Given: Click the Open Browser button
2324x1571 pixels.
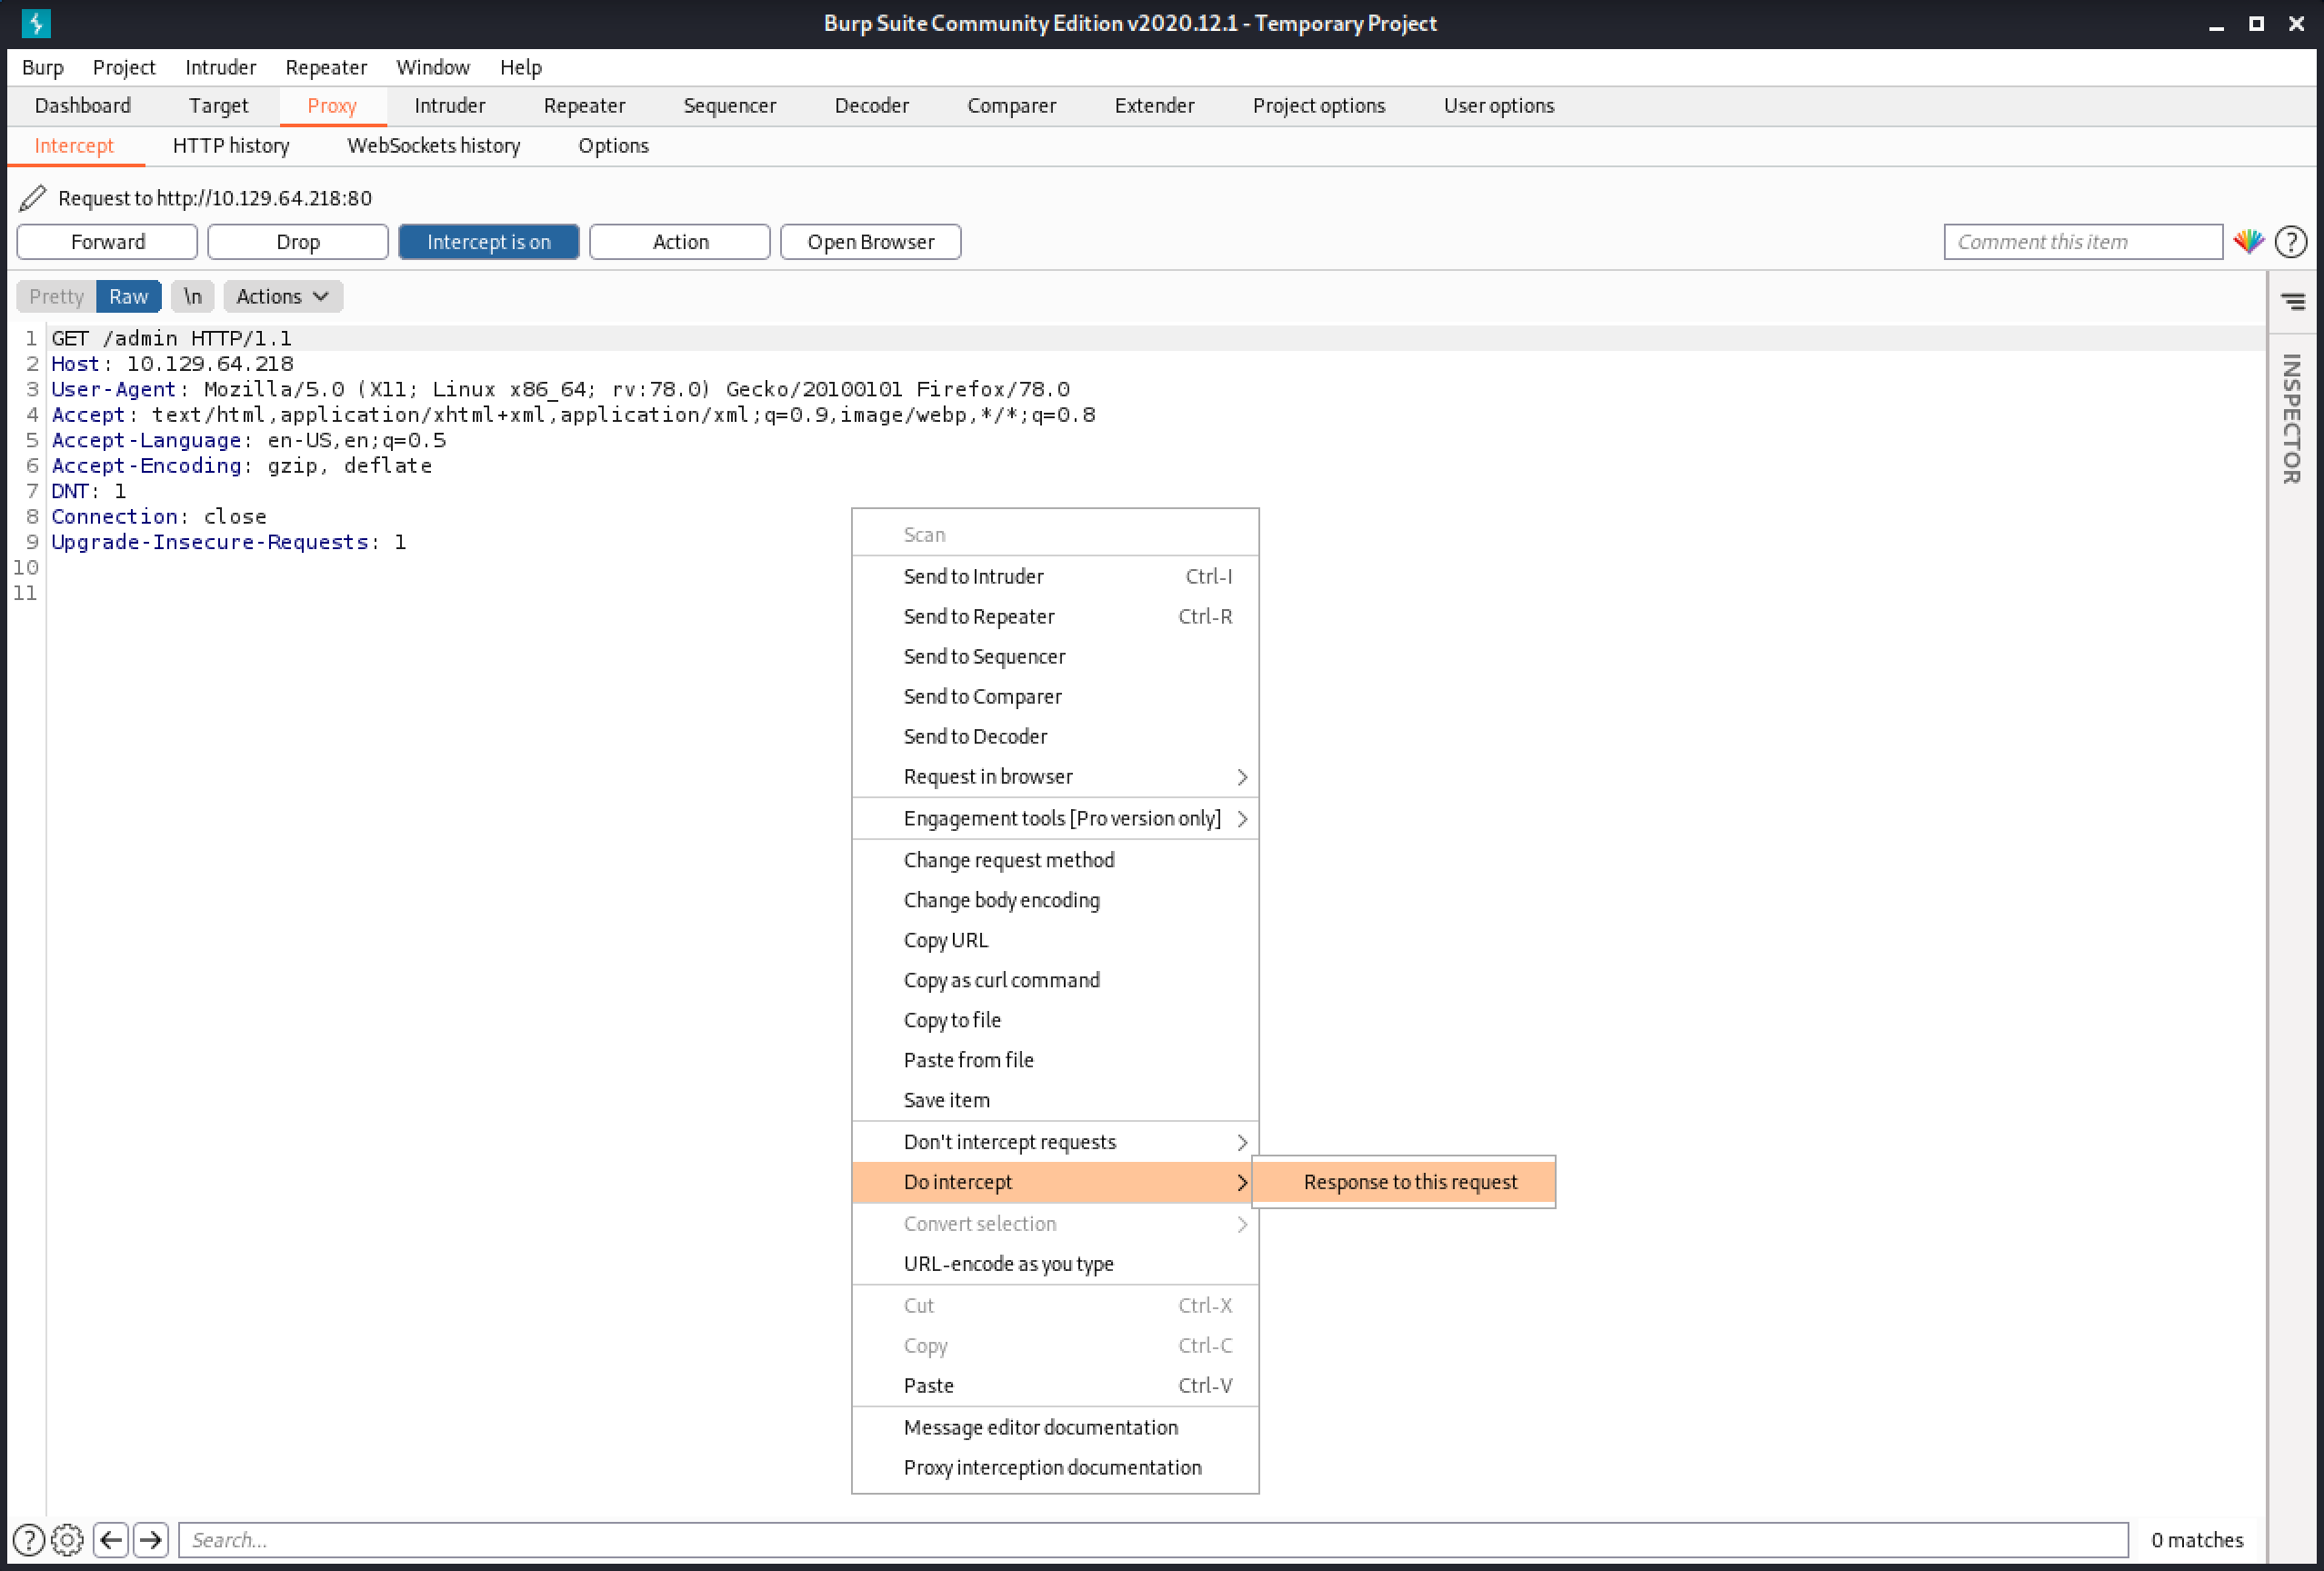Looking at the screenshot, I should click(870, 242).
